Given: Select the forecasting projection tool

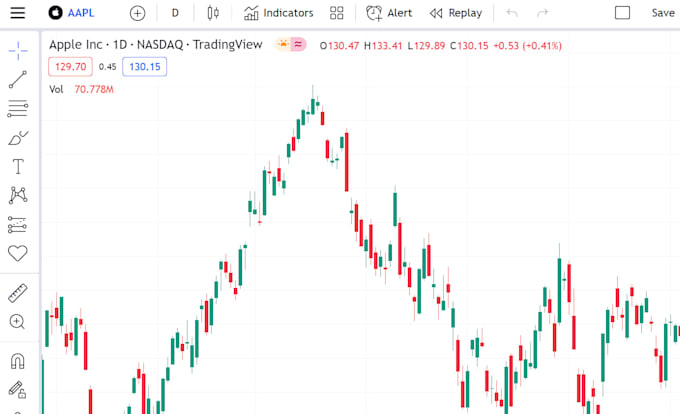Looking at the screenshot, I should tap(18, 225).
